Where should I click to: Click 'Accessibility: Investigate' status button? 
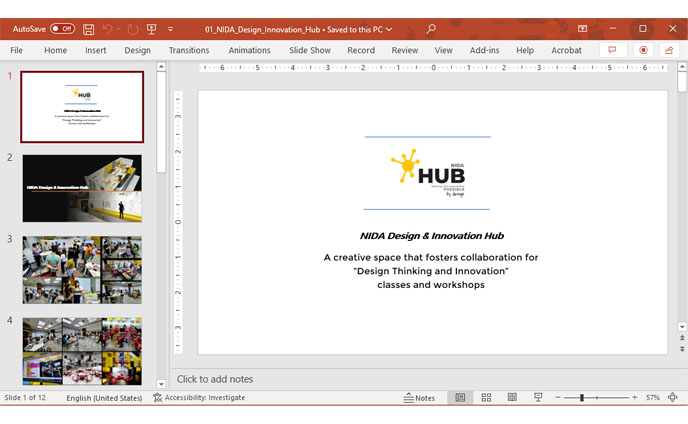pos(199,398)
